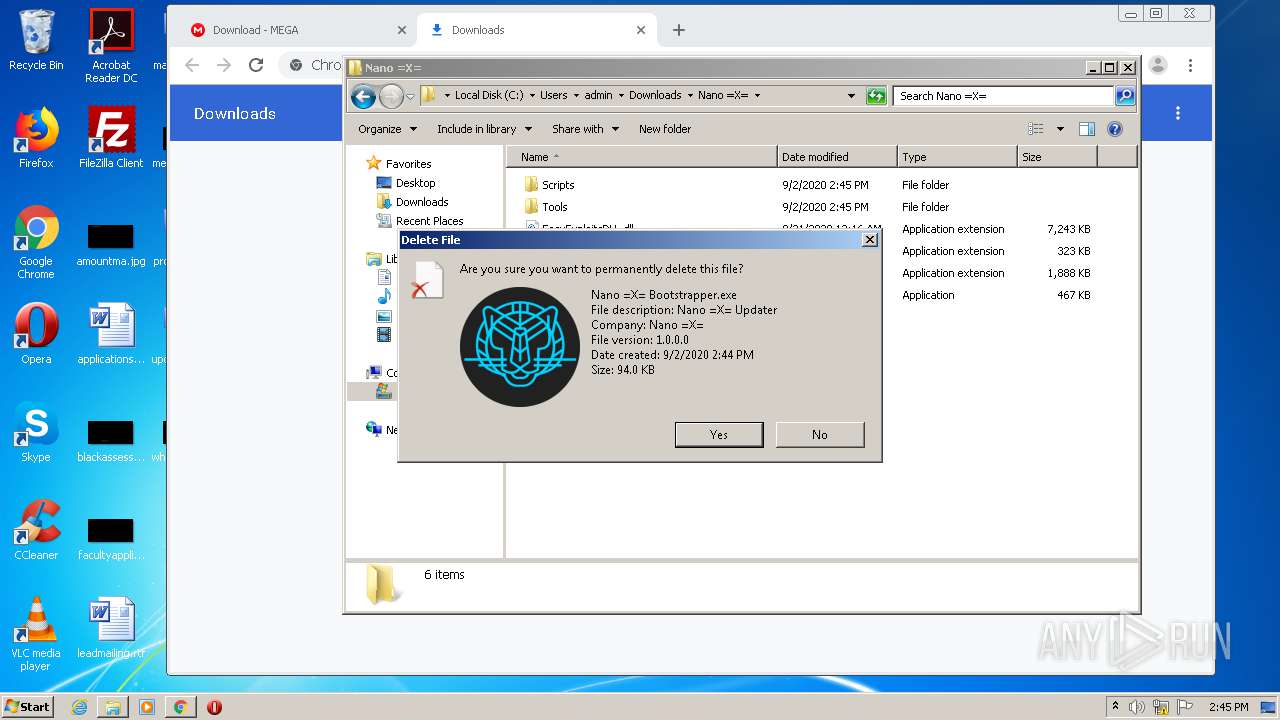1280x720 pixels.
Task: Click Windows Explorer taskbar button
Action: coord(113,707)
